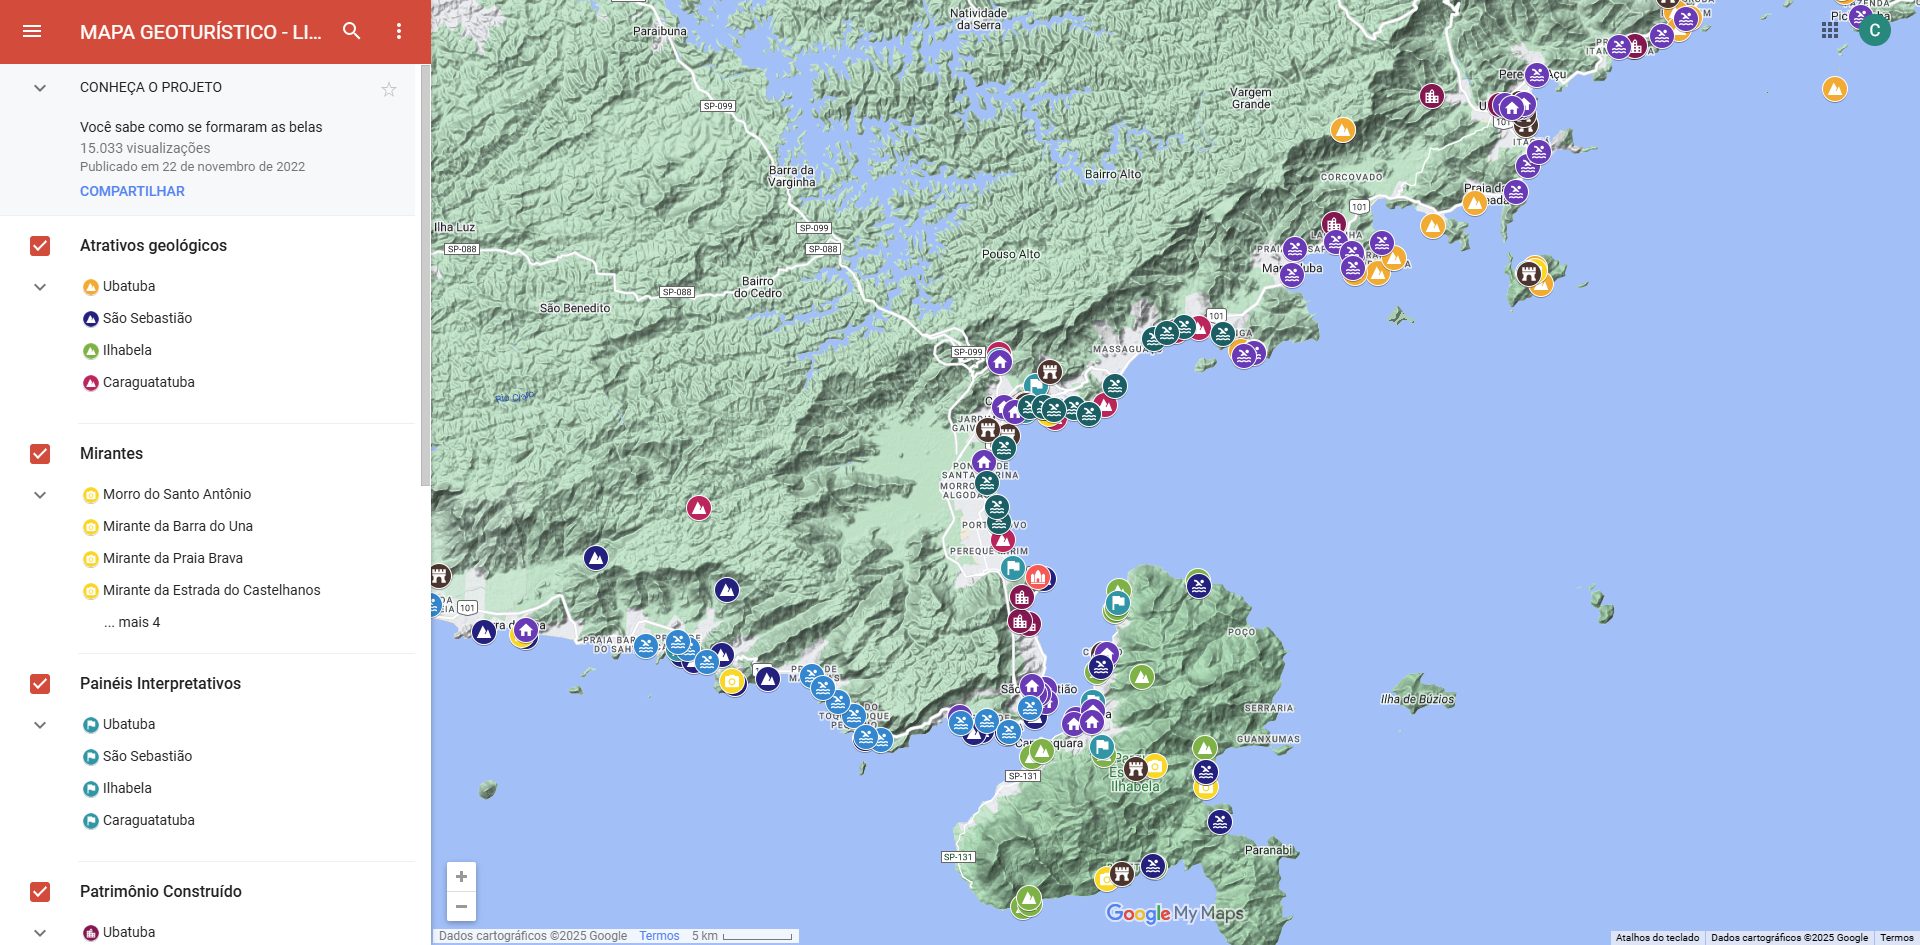Click the Ilha de Búzios island label

(1417, 699)
